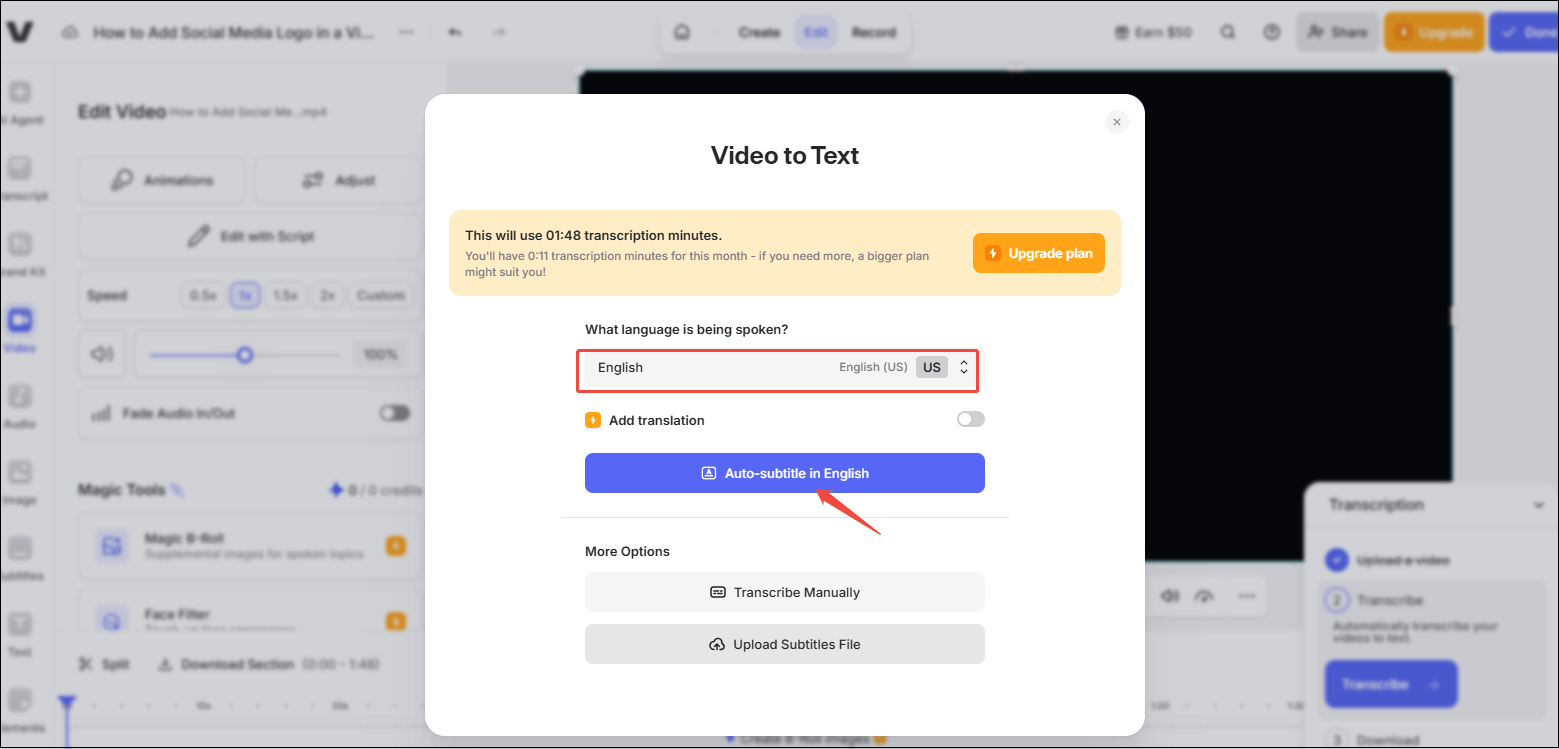
Task: Set speed to 2x
Action: coord(327,296)
